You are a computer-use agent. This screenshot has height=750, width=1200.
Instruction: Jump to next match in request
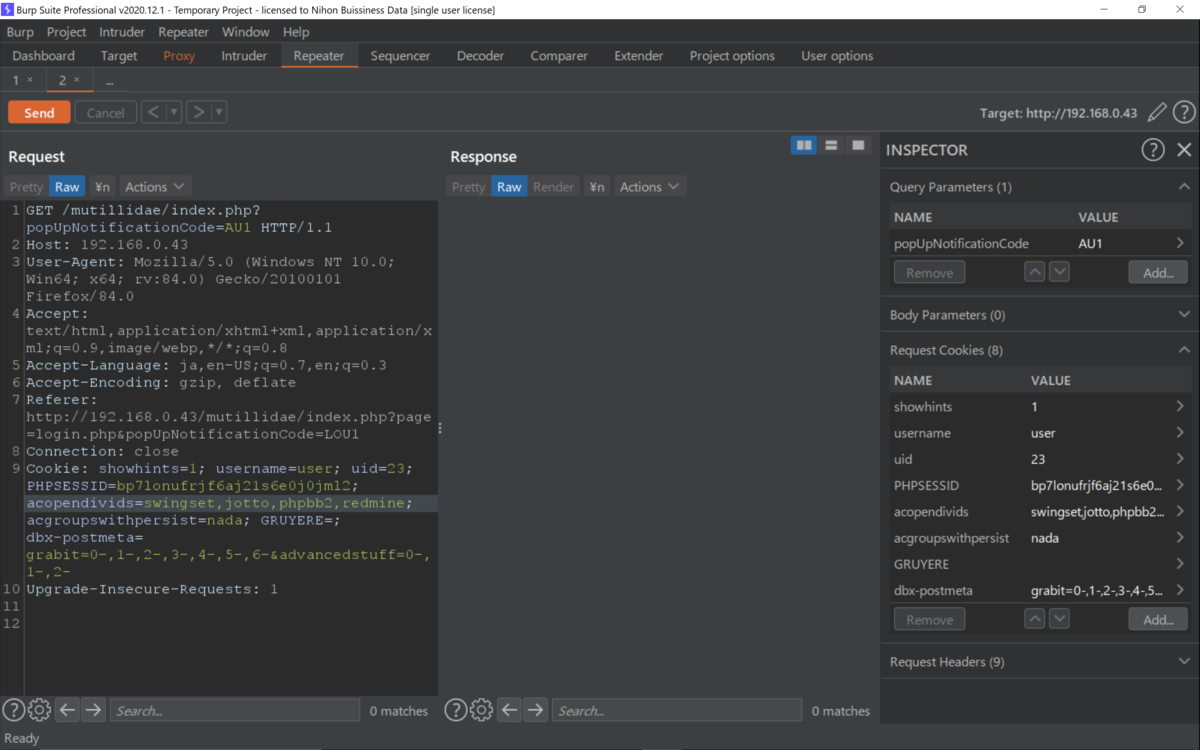[93, 710]
